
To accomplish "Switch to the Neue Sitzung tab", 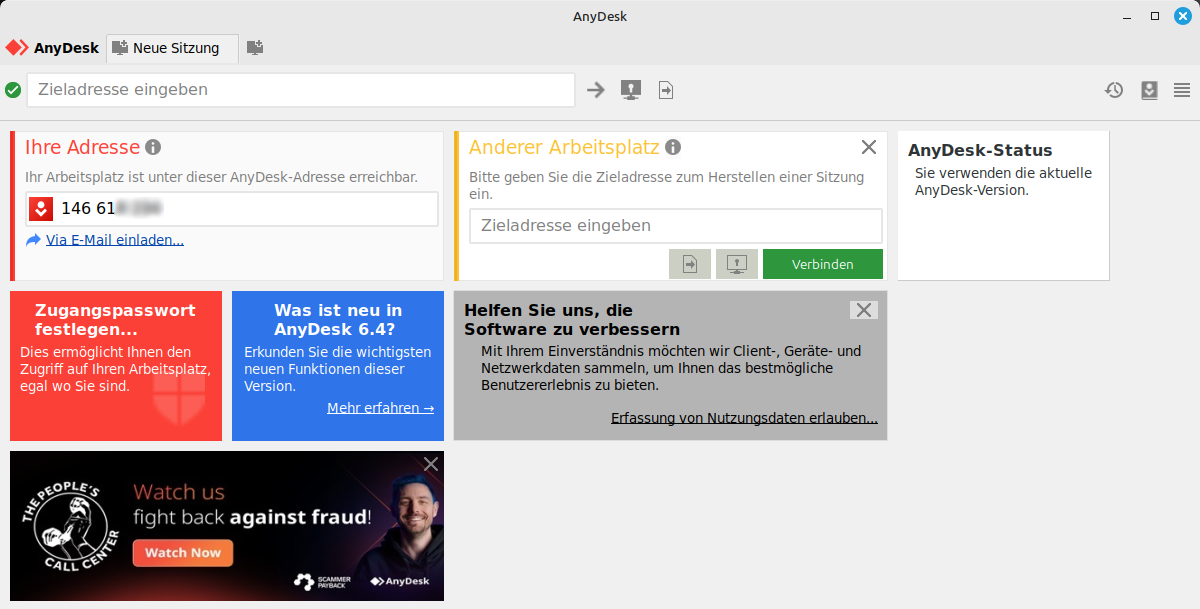I will click(x=172, y=48).
